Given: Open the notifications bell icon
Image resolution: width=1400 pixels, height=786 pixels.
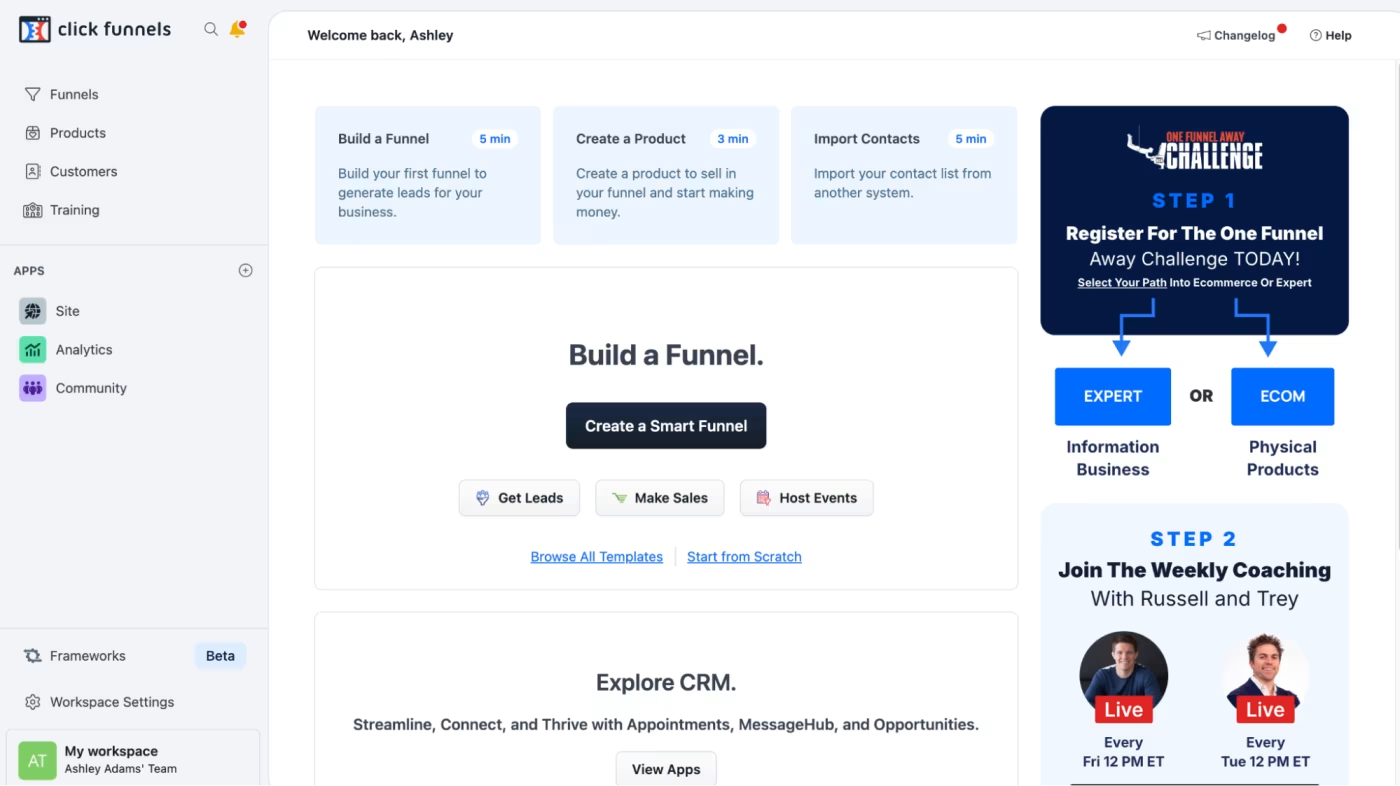Looking at the screenshot, I should (x=238, y=29).
